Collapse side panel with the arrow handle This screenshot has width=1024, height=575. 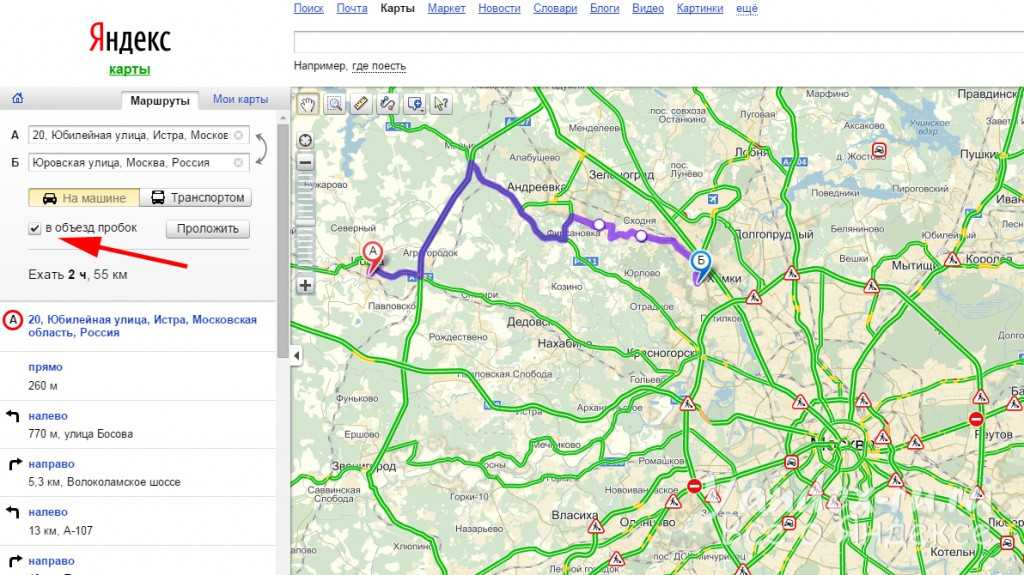(x=296, y=355)
